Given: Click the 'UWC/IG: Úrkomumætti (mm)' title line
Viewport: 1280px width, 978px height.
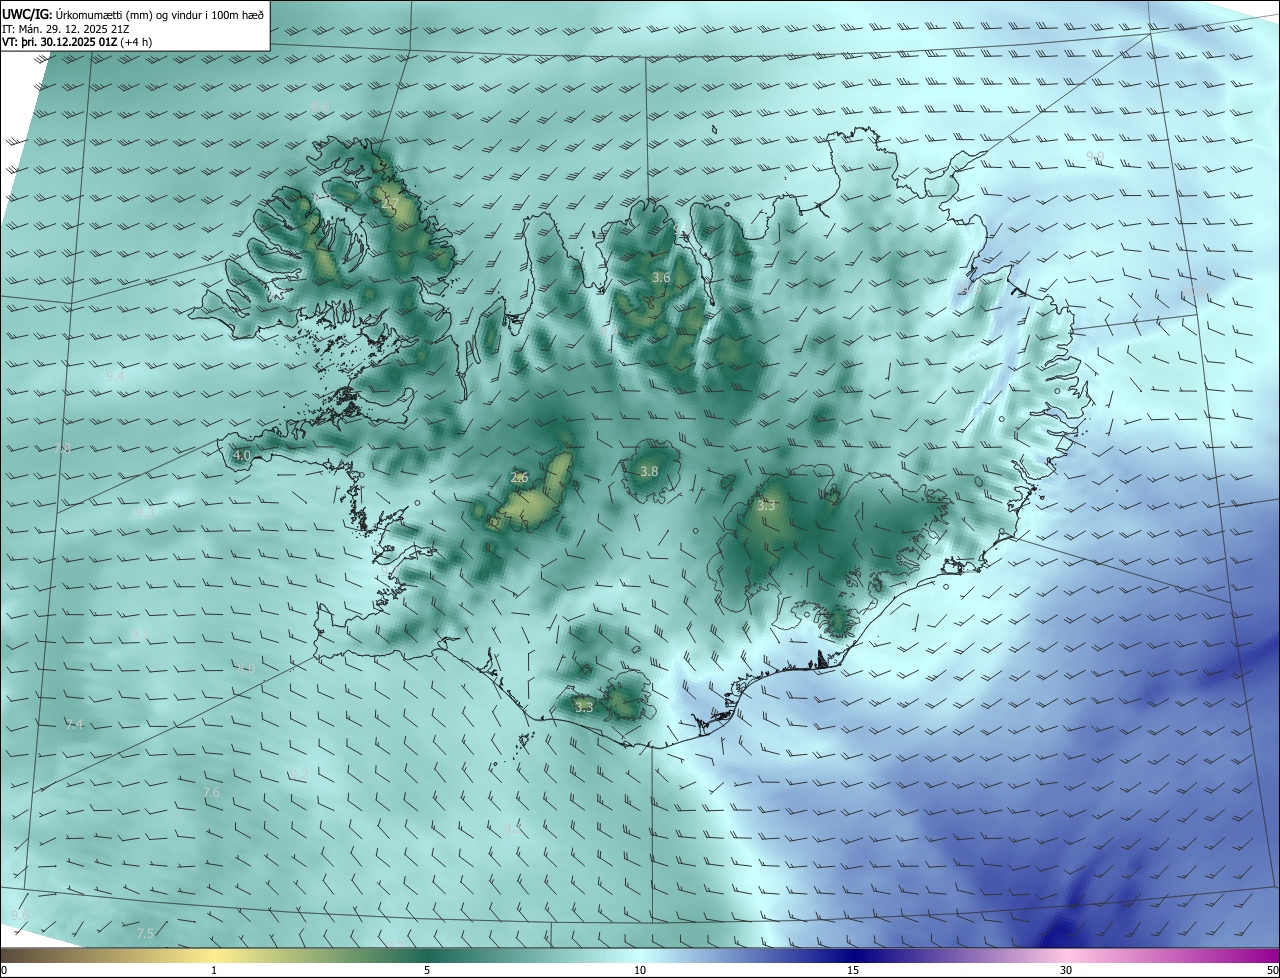Looking at the screenshot, I should click(x=133, y=14).
